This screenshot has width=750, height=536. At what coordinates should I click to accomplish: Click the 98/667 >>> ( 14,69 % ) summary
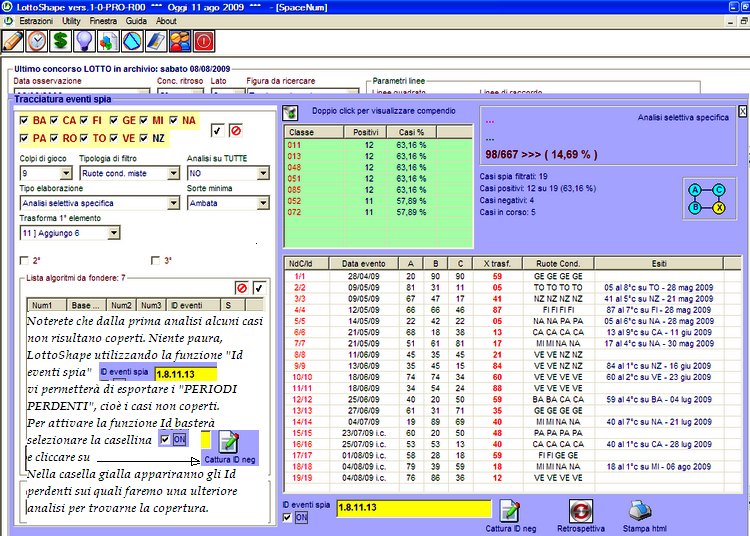point(541,154)
